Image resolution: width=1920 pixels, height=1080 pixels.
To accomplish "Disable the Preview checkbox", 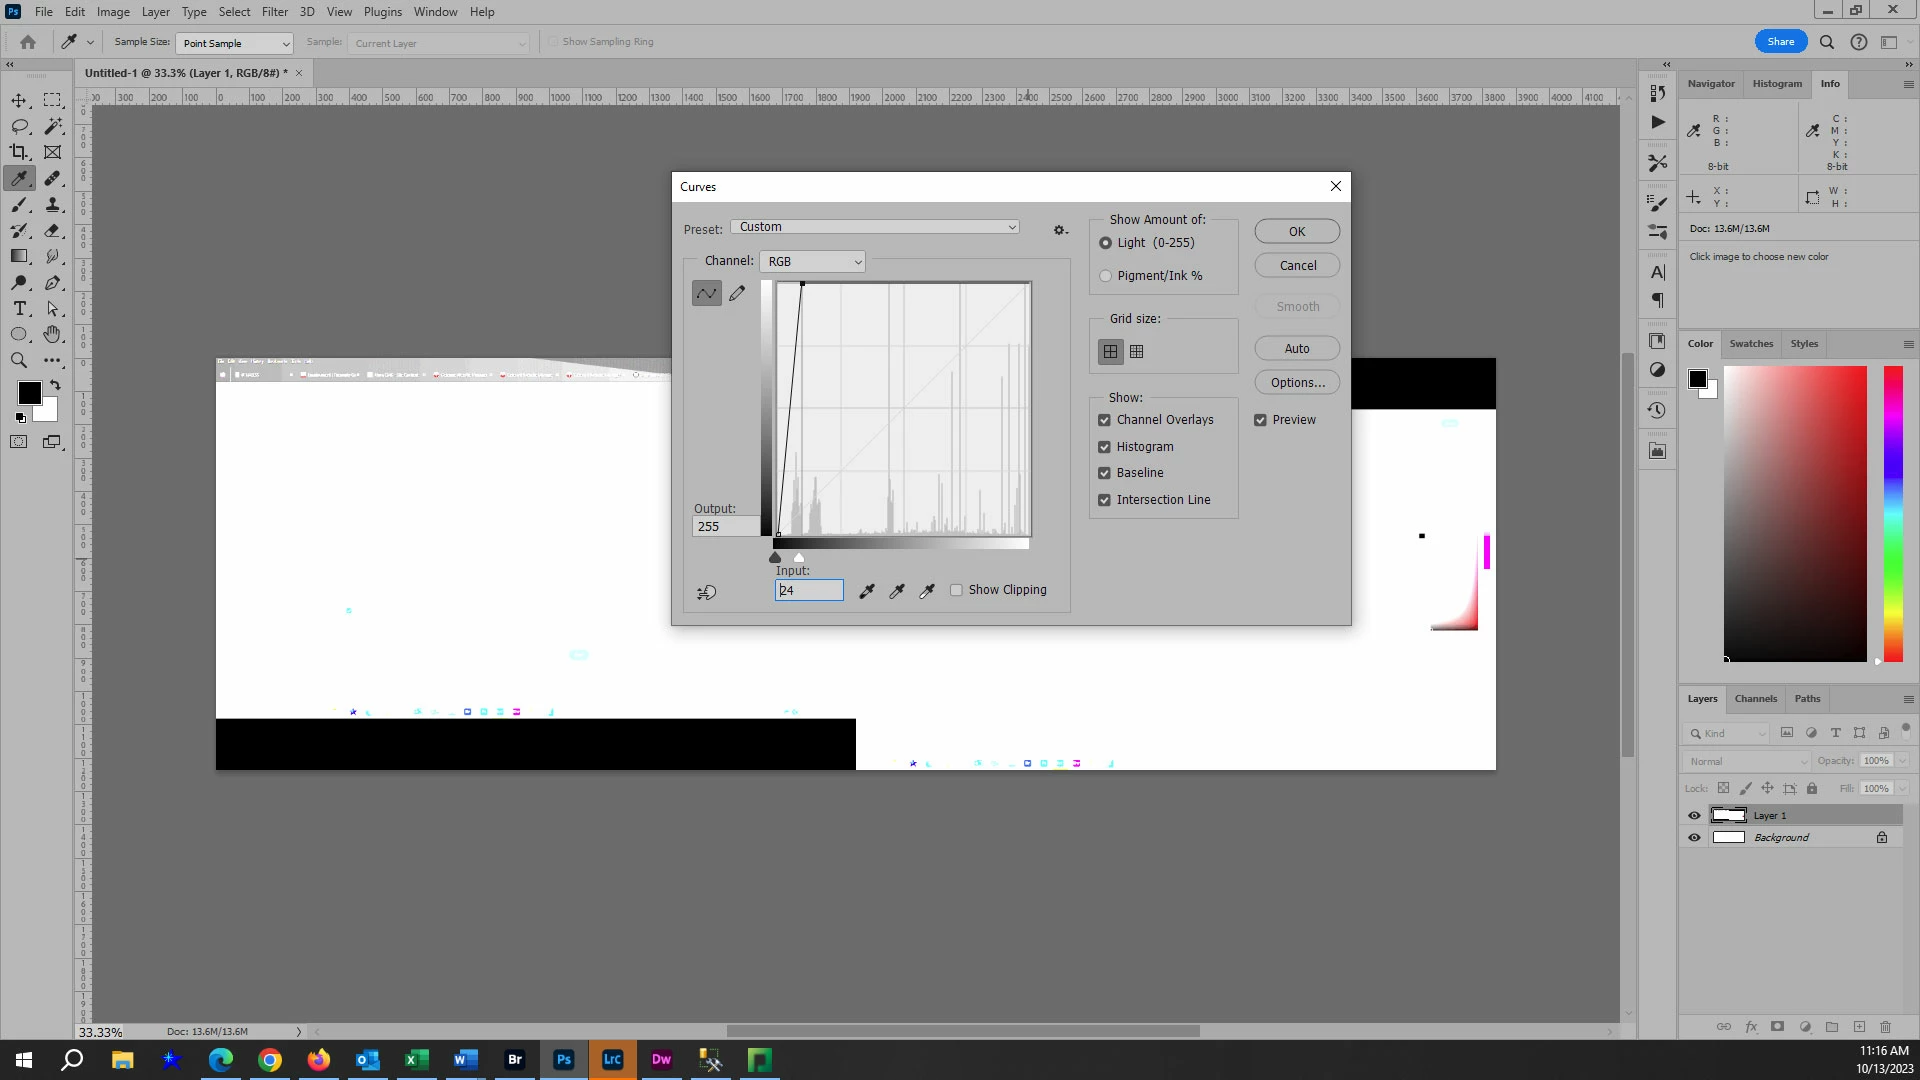I will tap(1260, 420).
